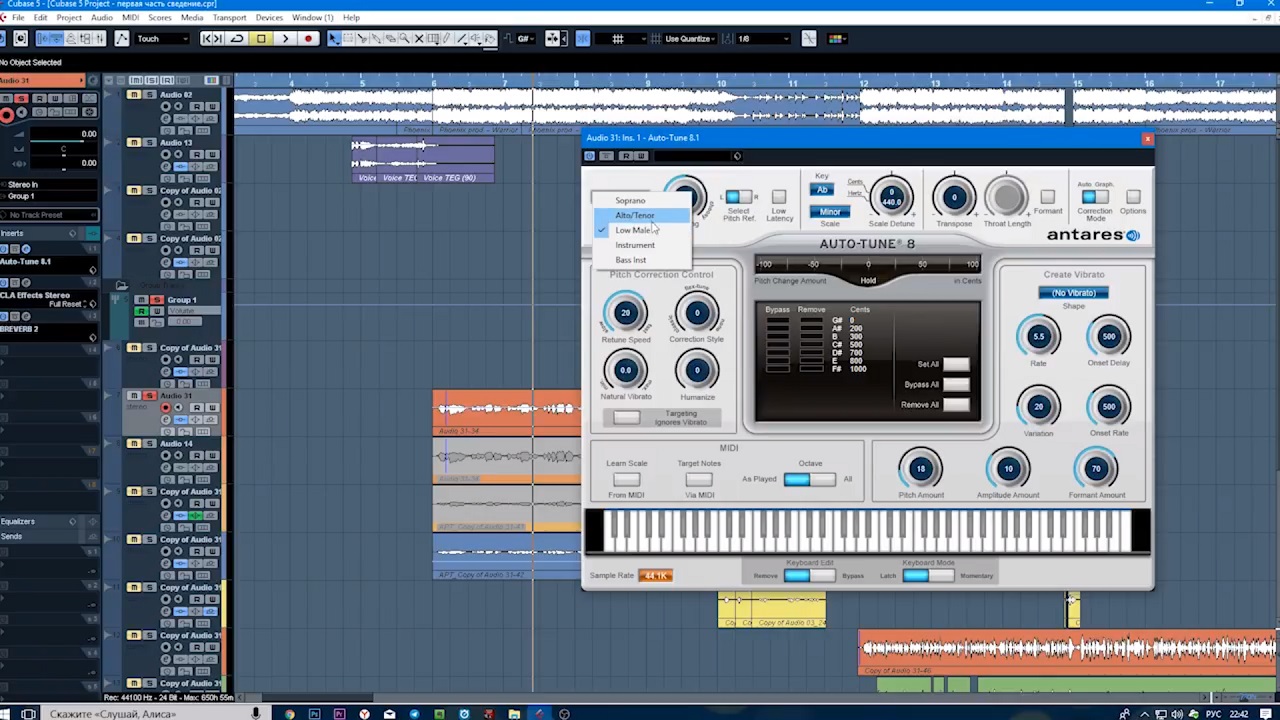Select the Object Selection arrow tool

[x=334, y=39]
